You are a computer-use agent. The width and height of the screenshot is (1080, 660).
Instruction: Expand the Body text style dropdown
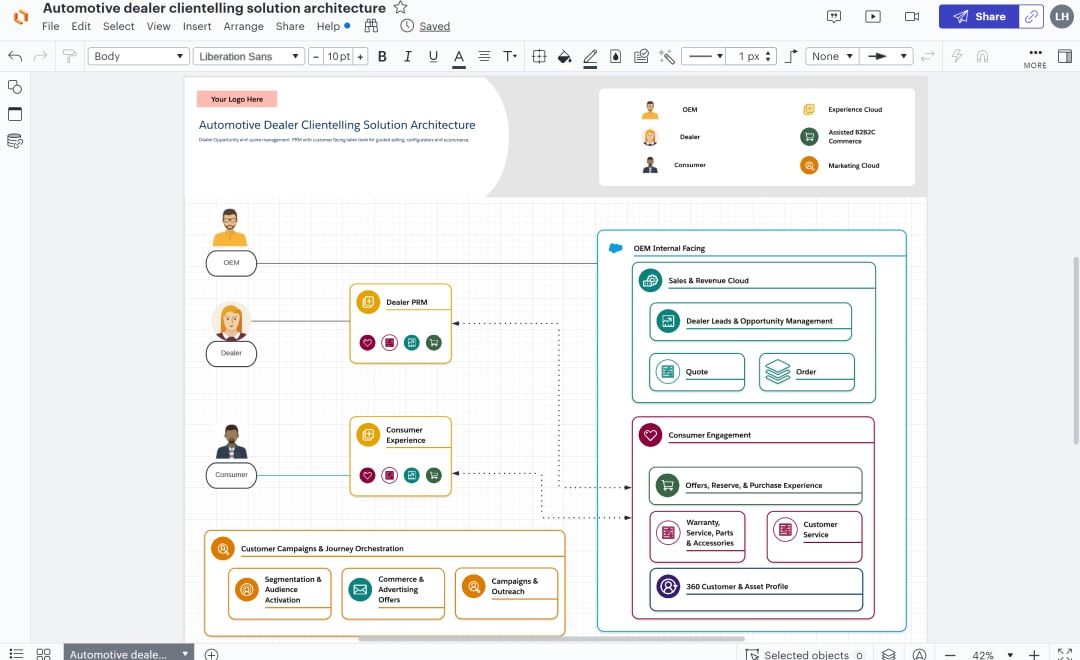138,57
